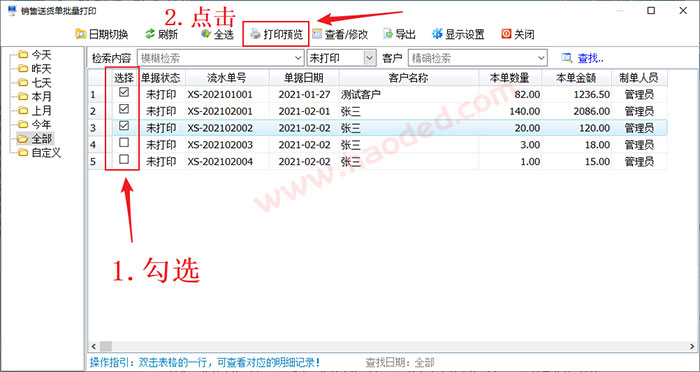Viewport: 700px width, 372px height.
Task: Click the 全选 toolbar label
Action: 224,34
